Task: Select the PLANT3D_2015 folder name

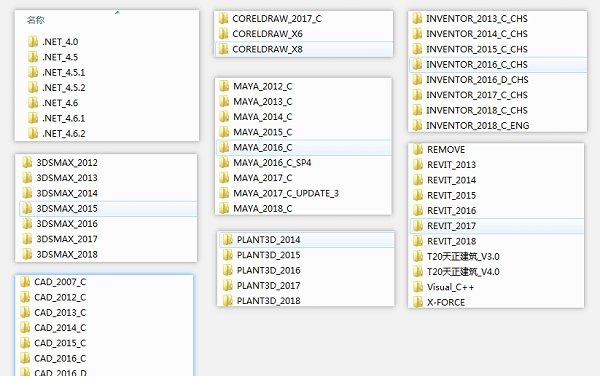Action: point(269,255)
